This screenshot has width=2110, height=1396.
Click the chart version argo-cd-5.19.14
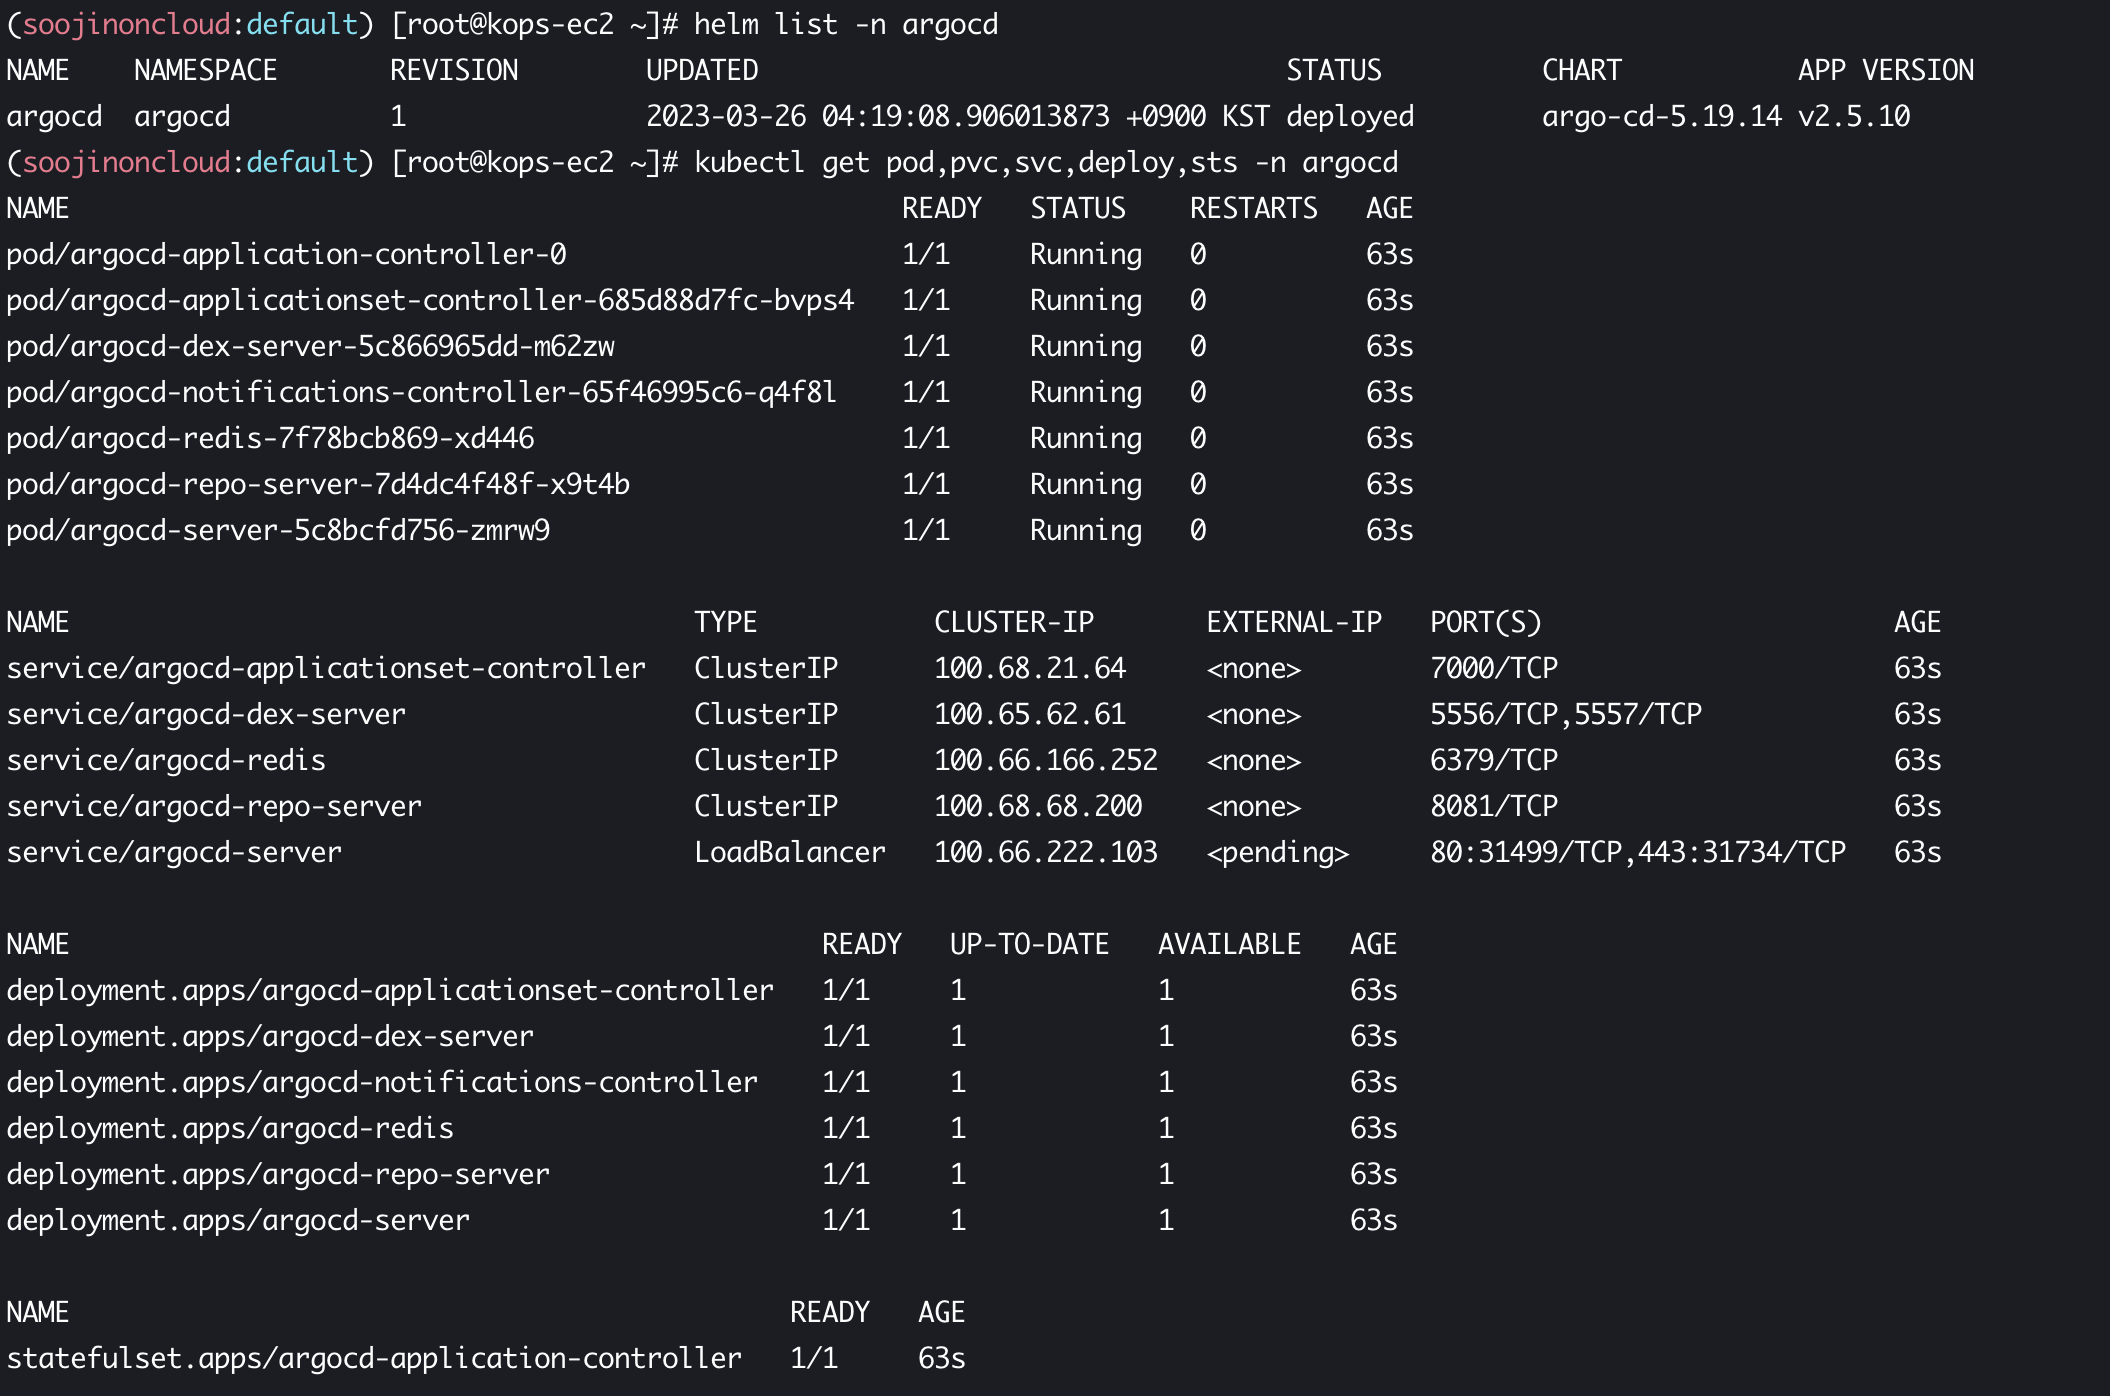[x=1661, y=116]
